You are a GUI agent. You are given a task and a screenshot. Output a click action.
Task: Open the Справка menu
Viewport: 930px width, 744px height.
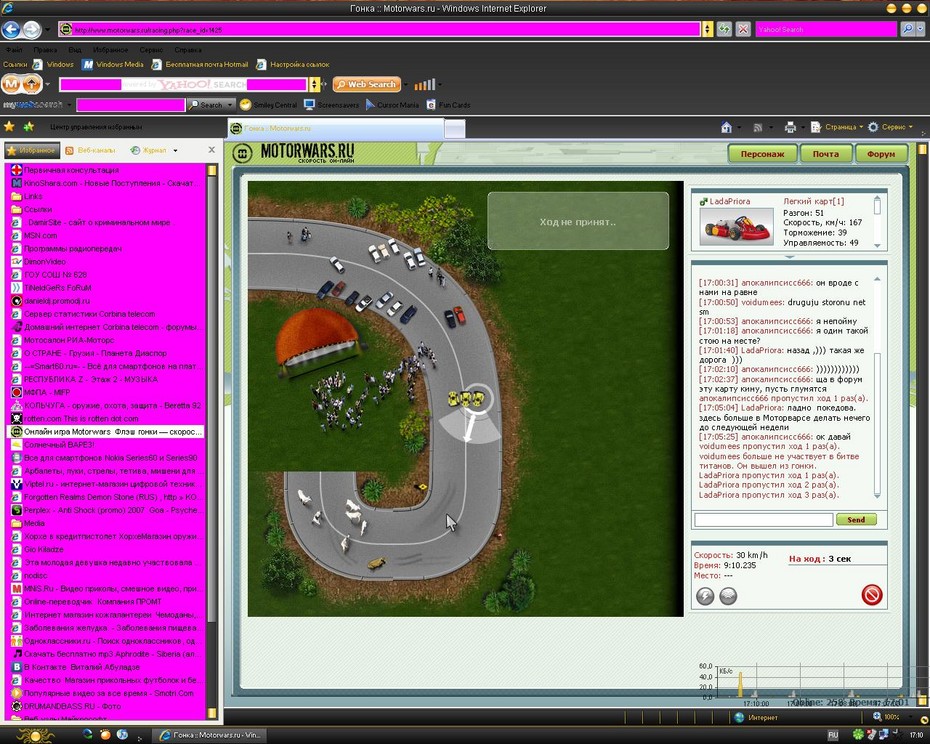point(188,50)
